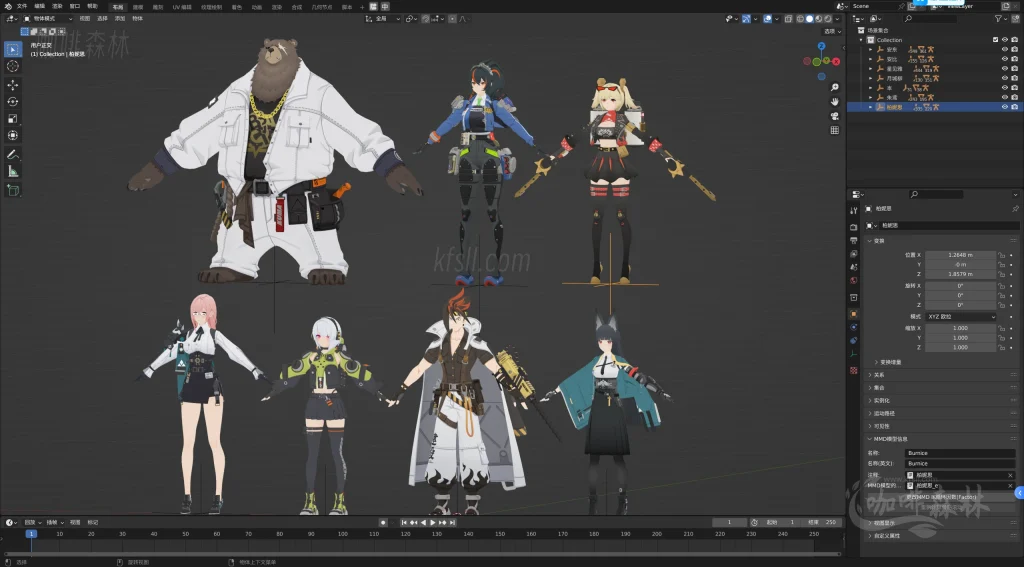
Task: Open the 编辑 Edit menu
Action: pos(40,7)
